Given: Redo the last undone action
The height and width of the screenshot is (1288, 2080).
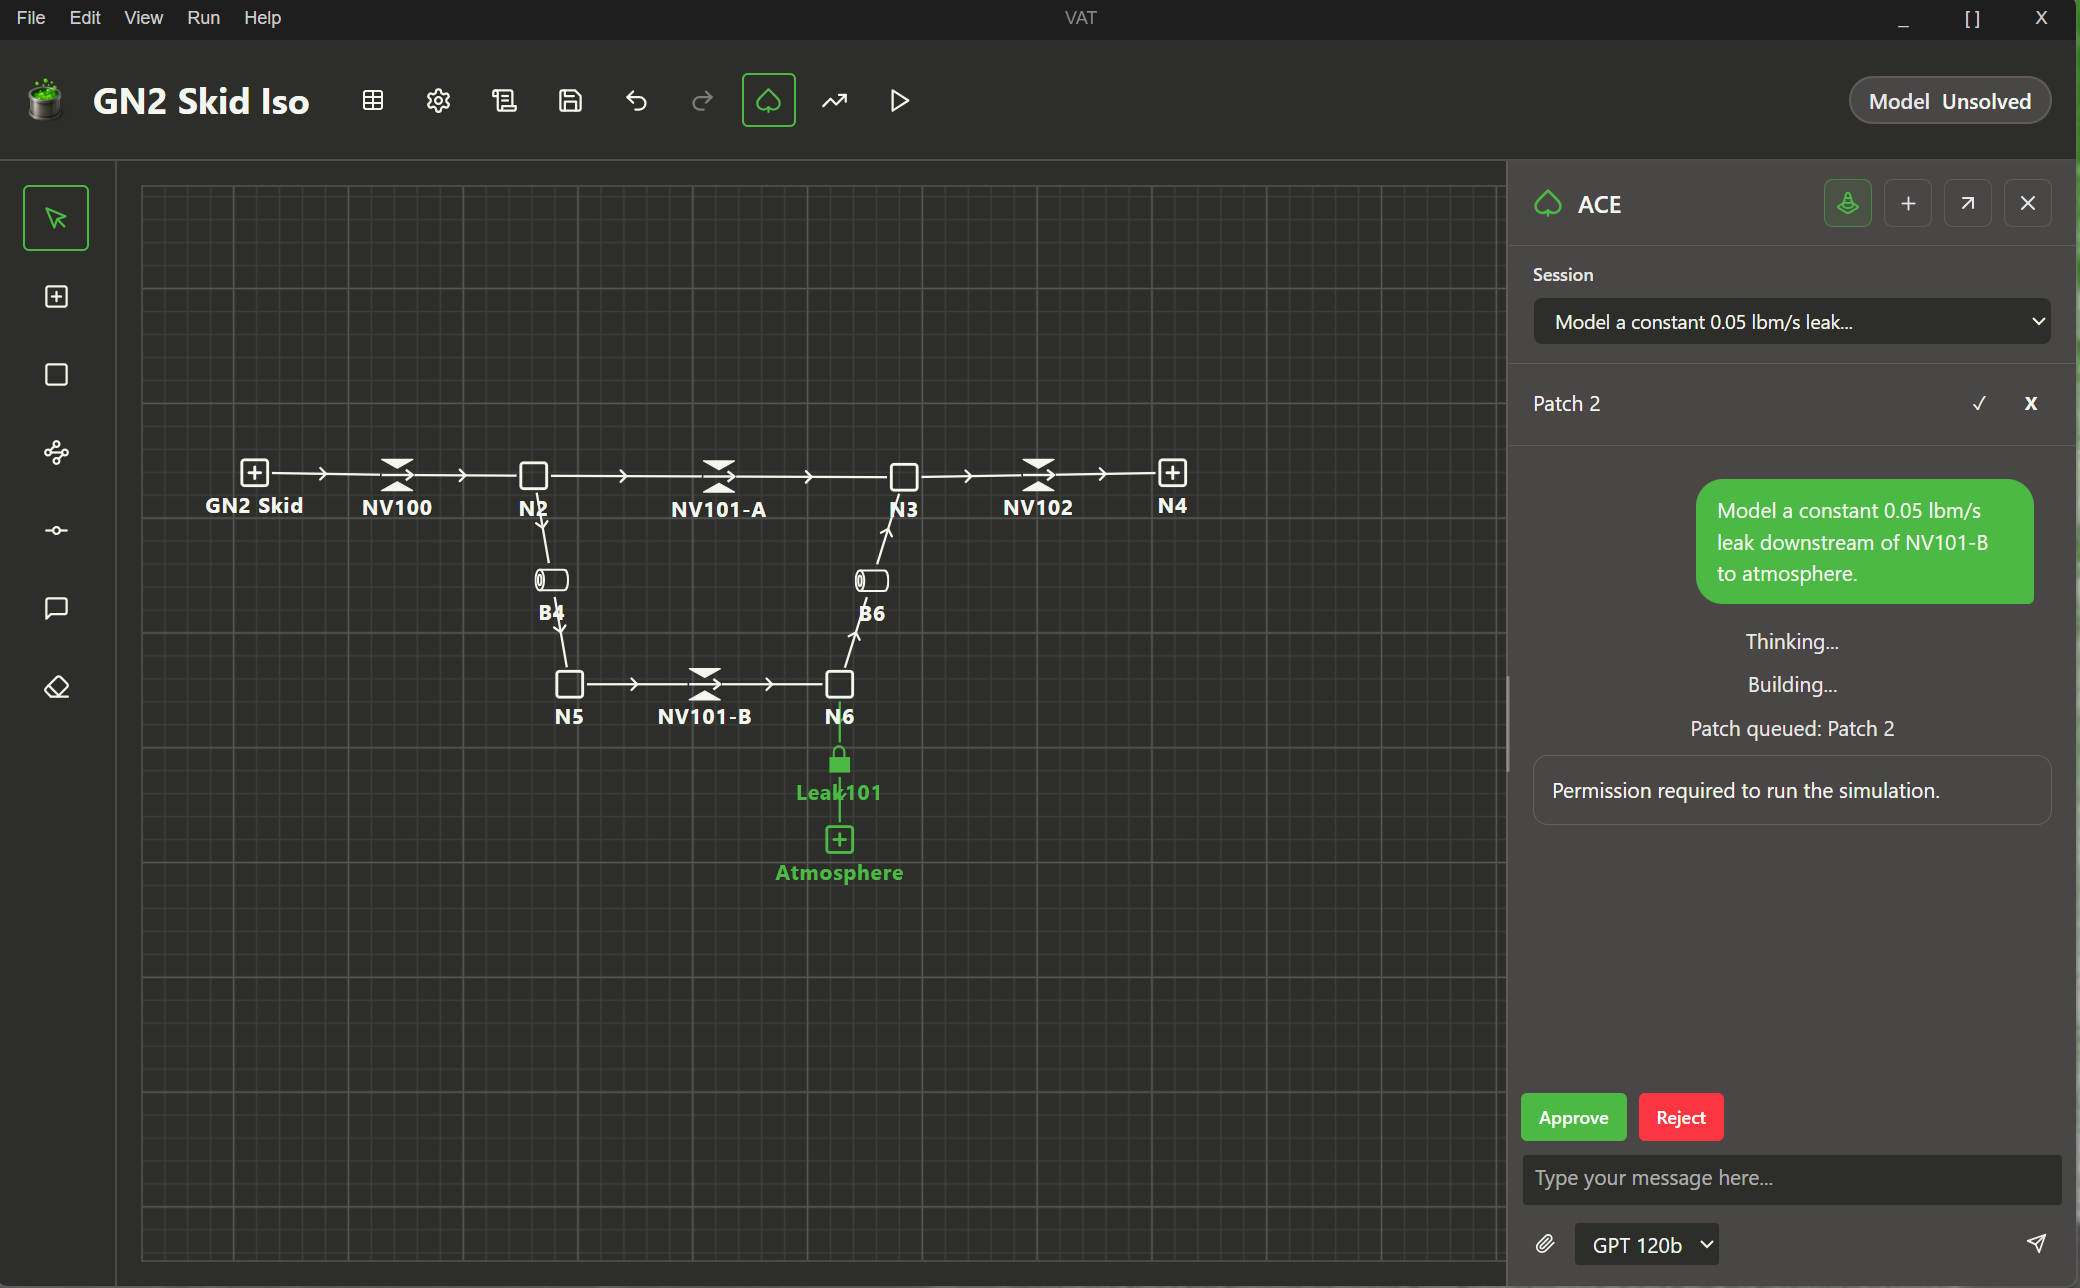Looking at the screenshot, I should click(702, 100).
